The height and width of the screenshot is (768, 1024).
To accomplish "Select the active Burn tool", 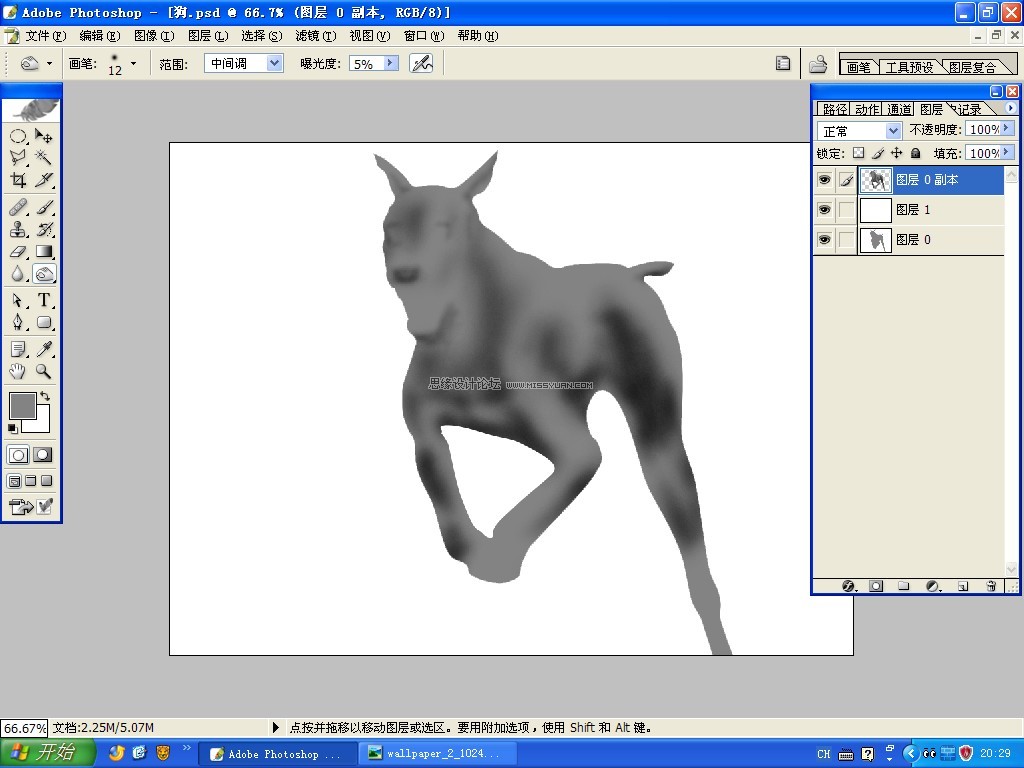I will 44,274.
